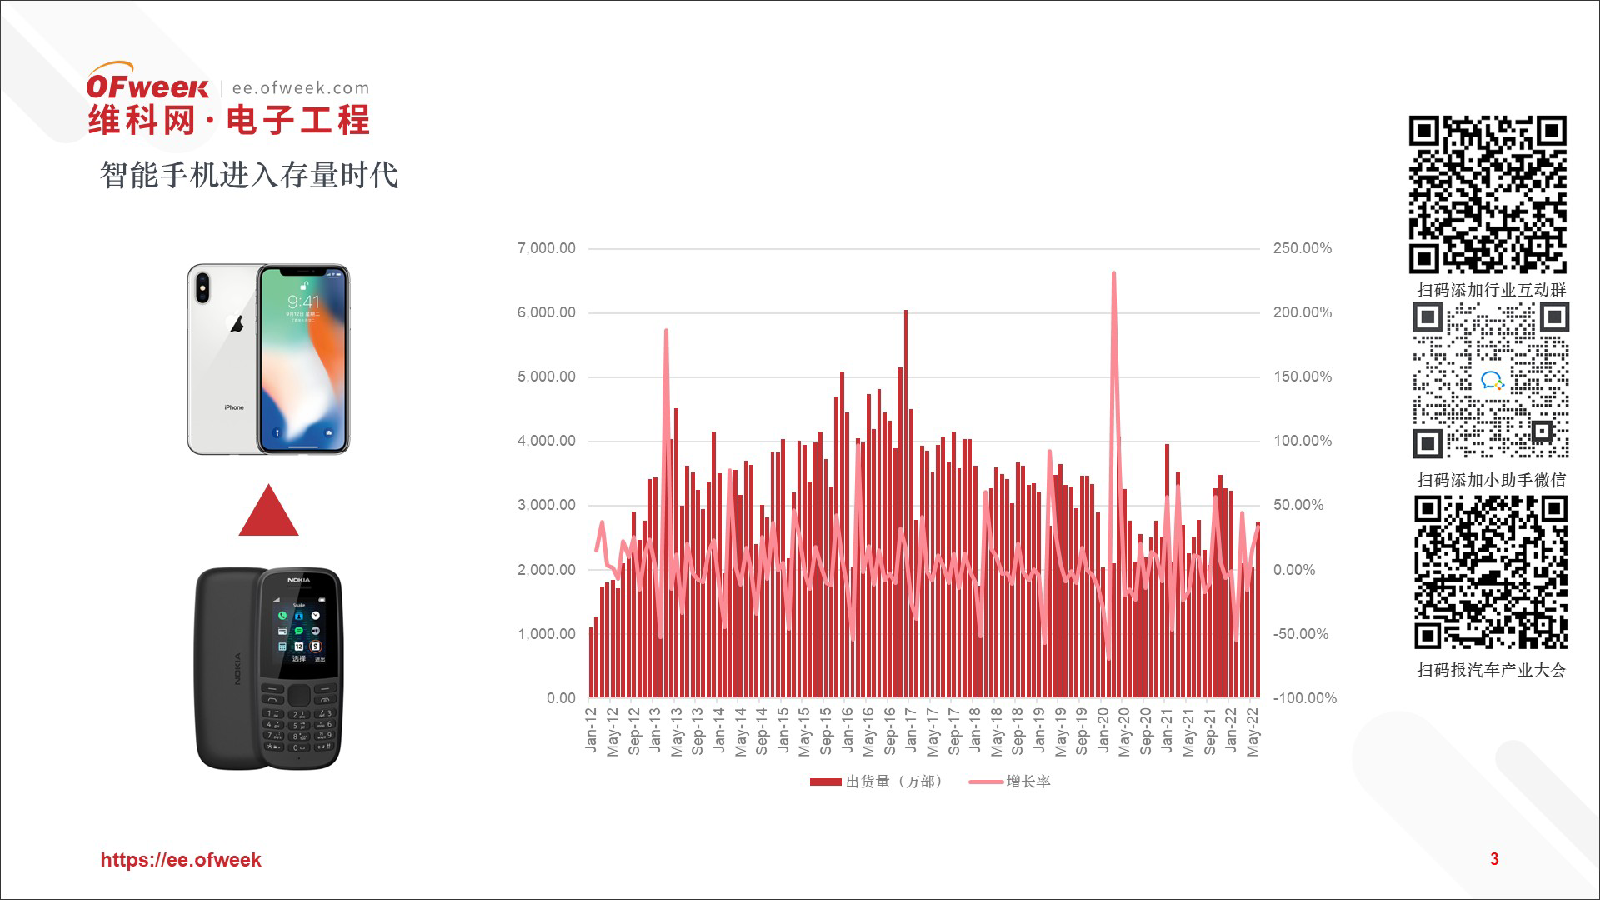This screenshot has height=900, width=1600.
Task: Click the 2,000.00 axis label
Action: point(546,570)
